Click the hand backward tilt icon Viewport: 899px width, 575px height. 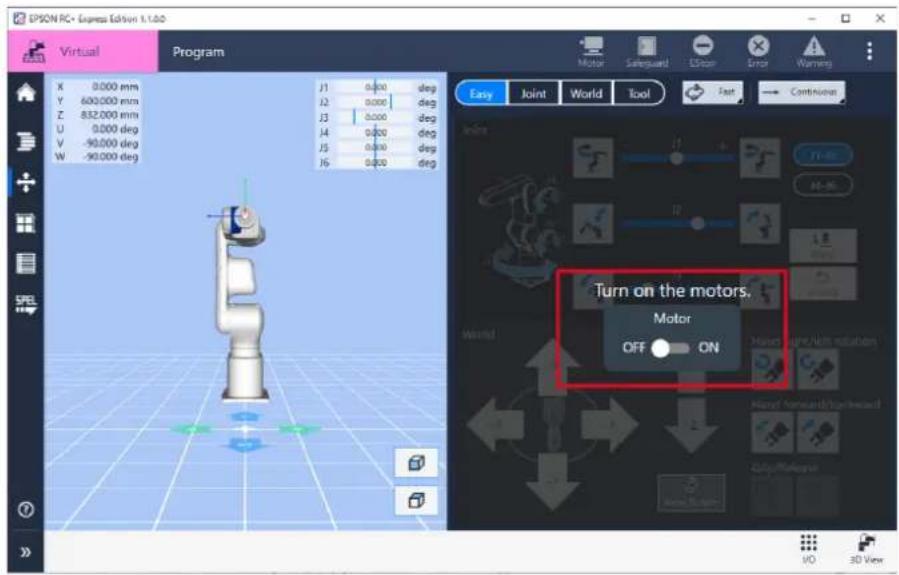[x=818, y=433]
